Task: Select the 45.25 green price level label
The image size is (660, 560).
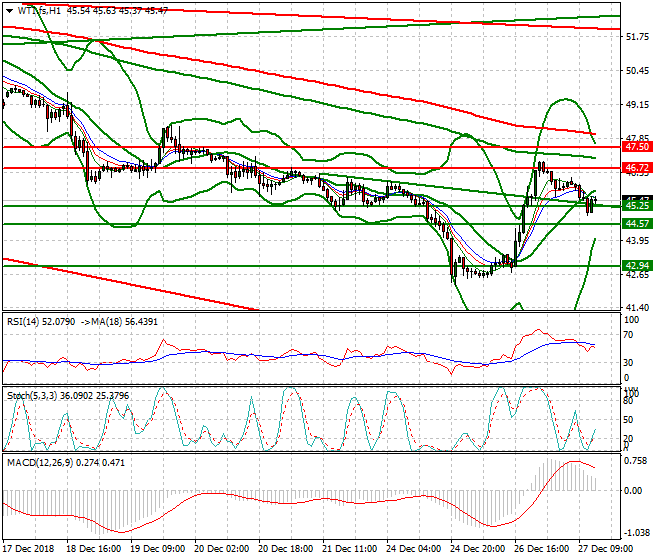Action: pyautogui.click(x=637, y=205)
